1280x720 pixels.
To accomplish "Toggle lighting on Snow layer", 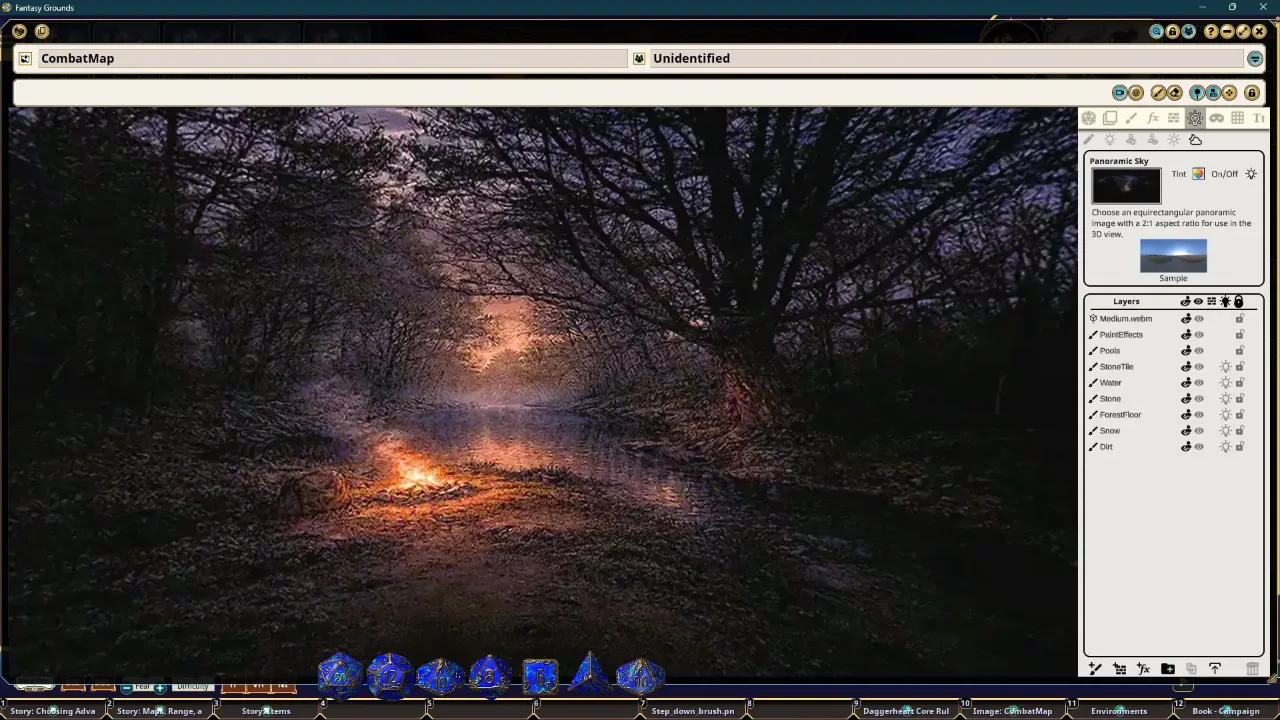I will [x=1225, y=431].
